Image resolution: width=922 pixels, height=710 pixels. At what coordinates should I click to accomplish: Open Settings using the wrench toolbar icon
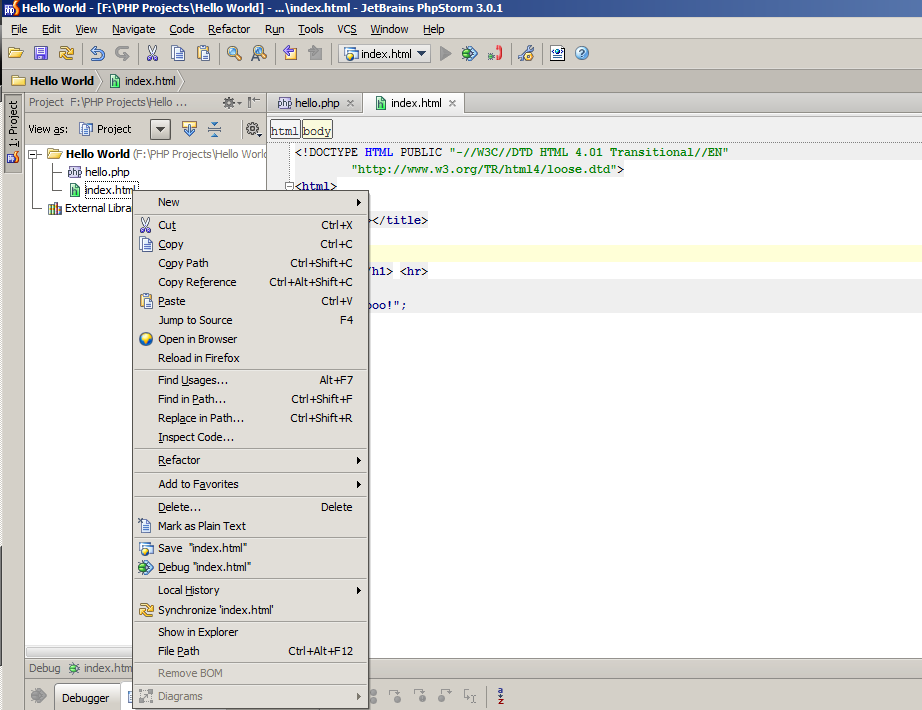pos(527,53)
